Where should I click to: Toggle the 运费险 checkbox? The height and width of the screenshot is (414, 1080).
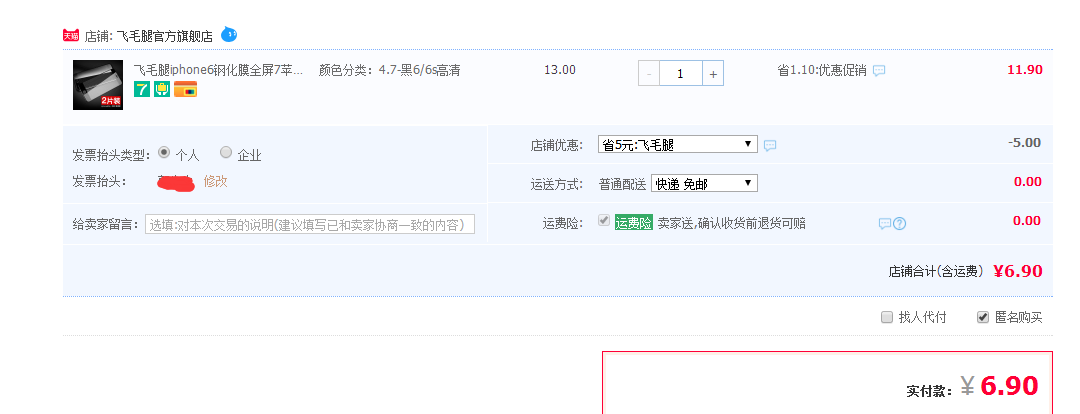[604, 220]
